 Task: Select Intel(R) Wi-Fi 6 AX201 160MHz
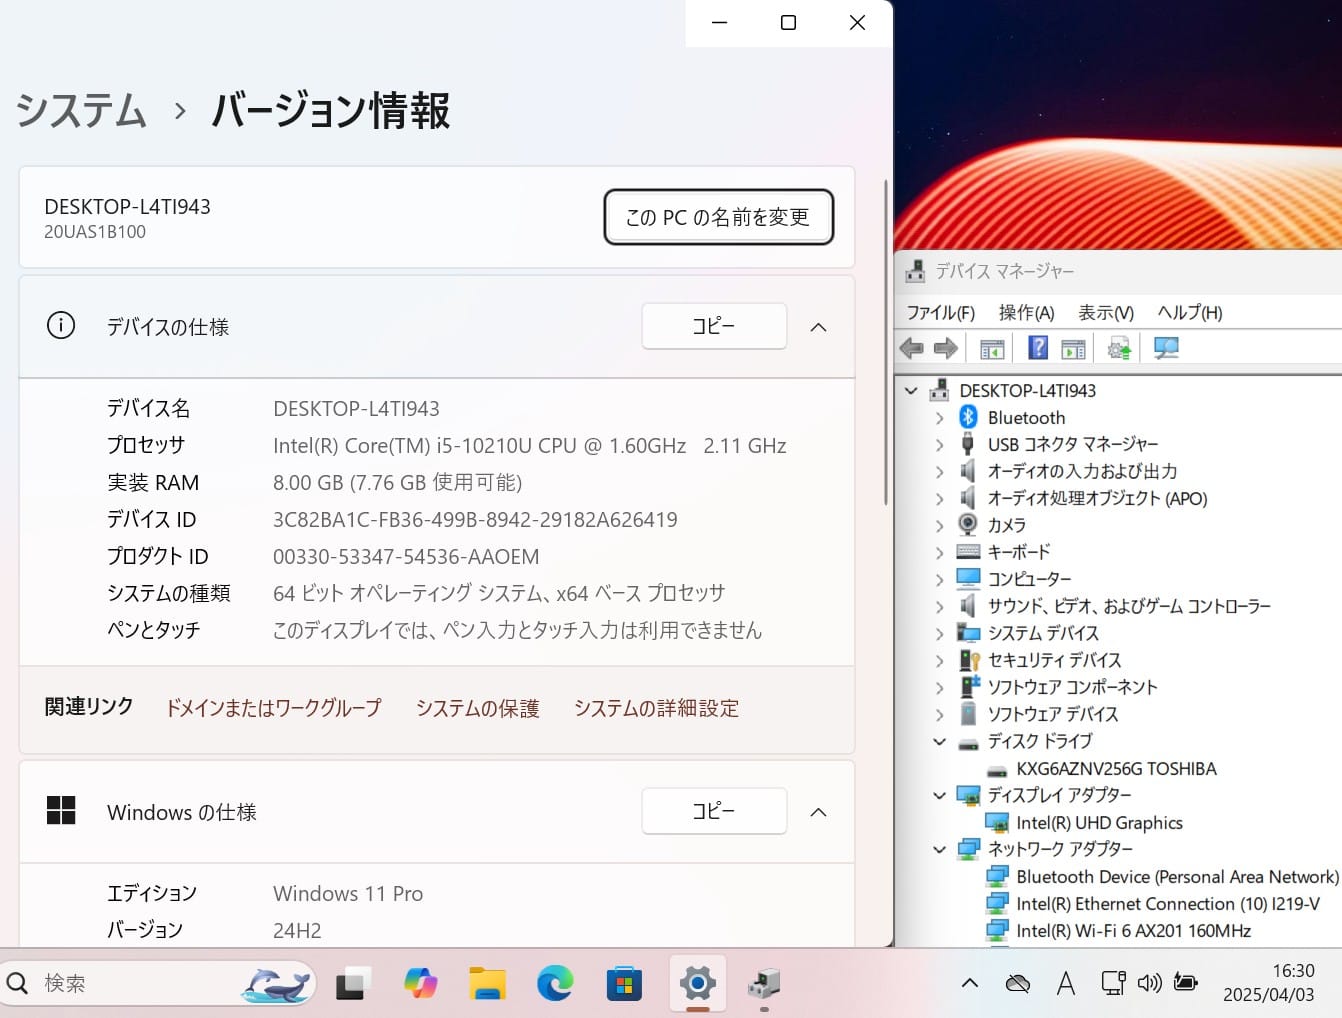click(x=1133, y=930)
